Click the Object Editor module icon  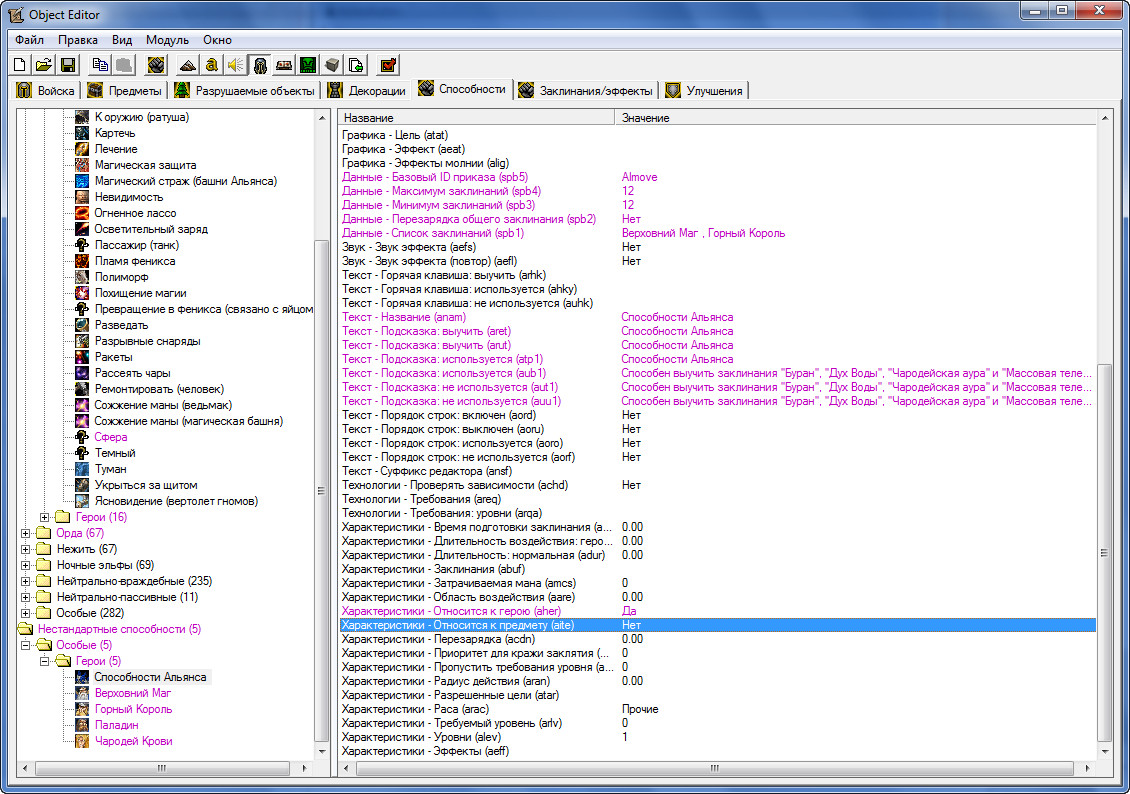pos(259,65)
